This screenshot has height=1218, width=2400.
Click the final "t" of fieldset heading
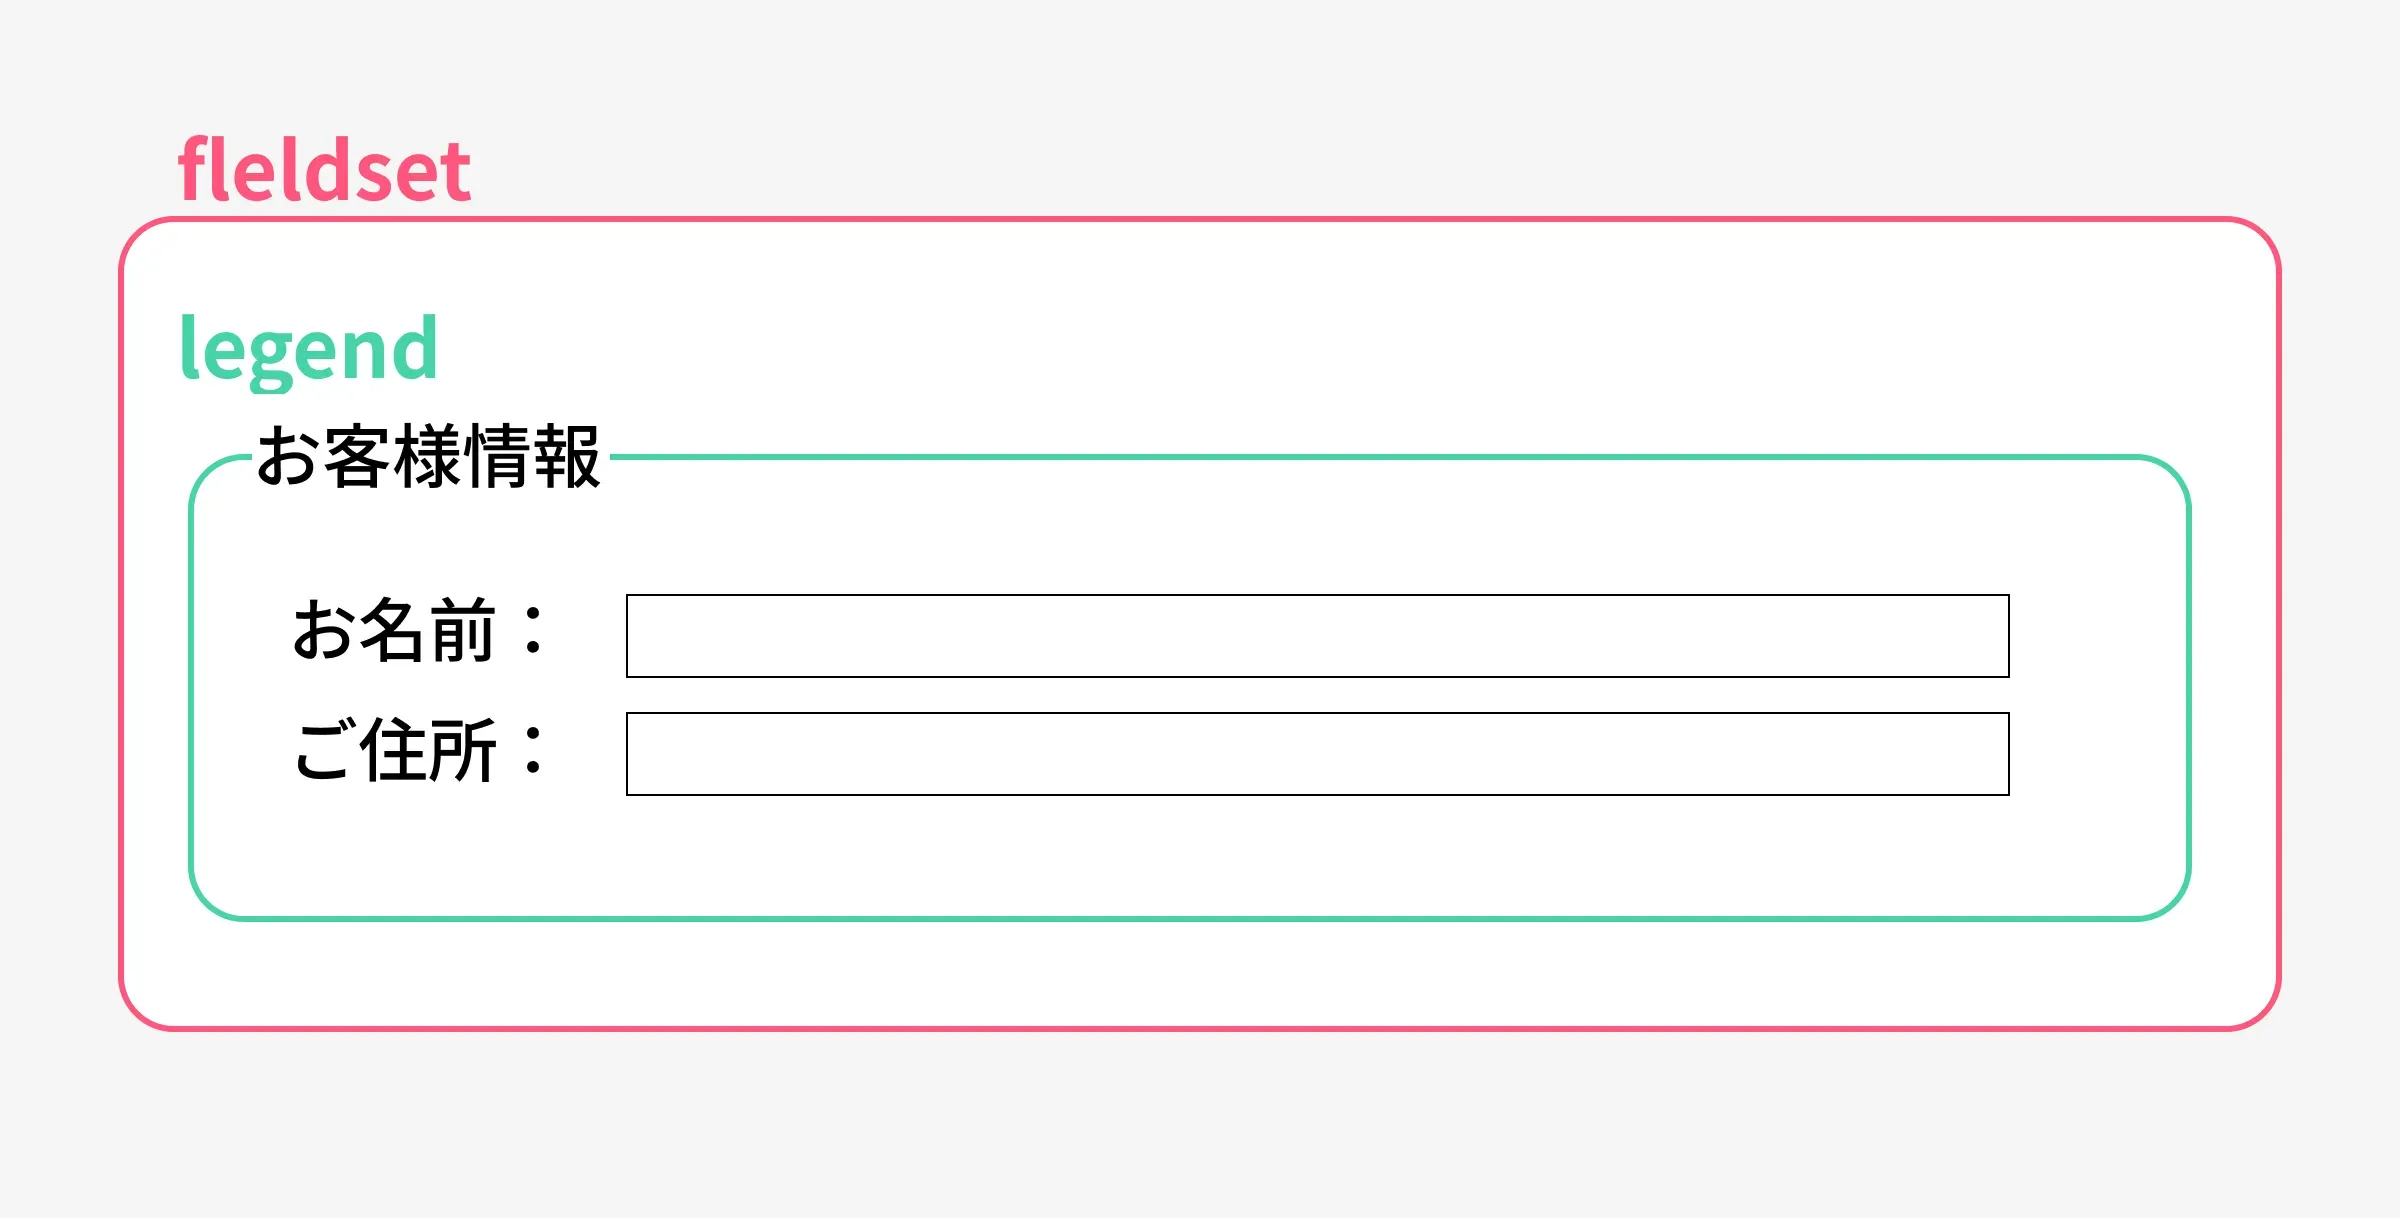[x=456, y=172]
